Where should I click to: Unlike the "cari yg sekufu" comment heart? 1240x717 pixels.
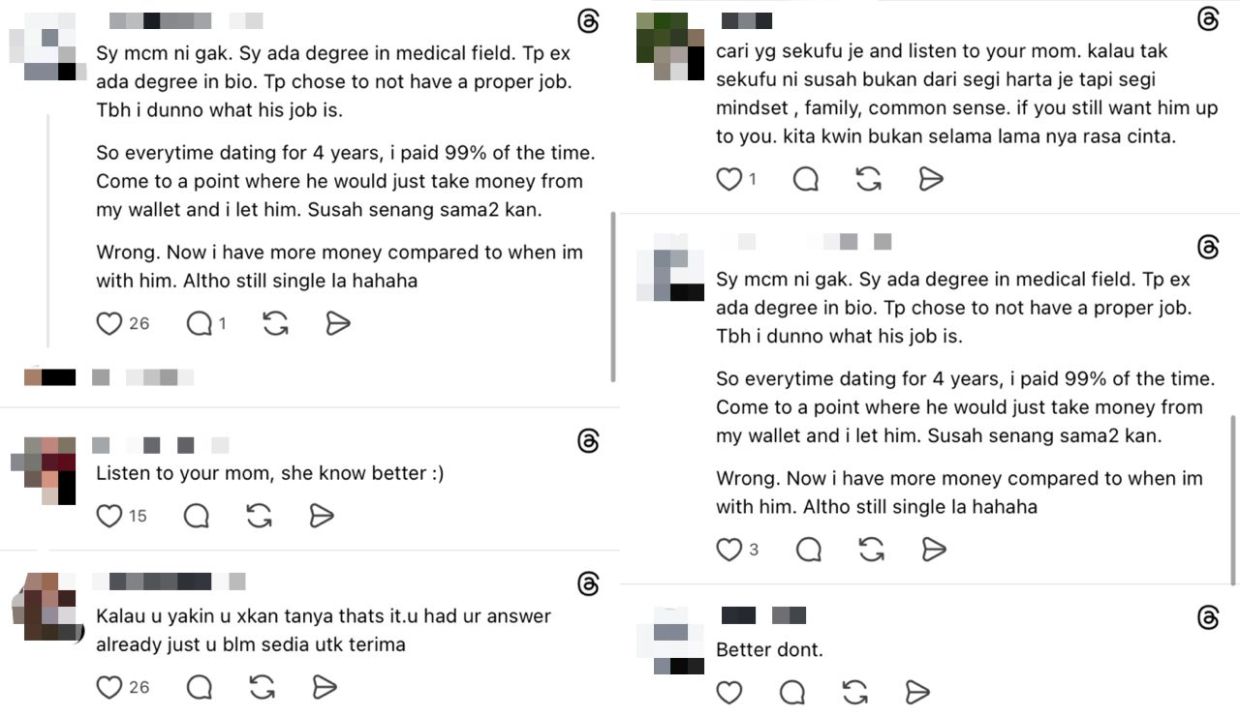click(730, 179)
